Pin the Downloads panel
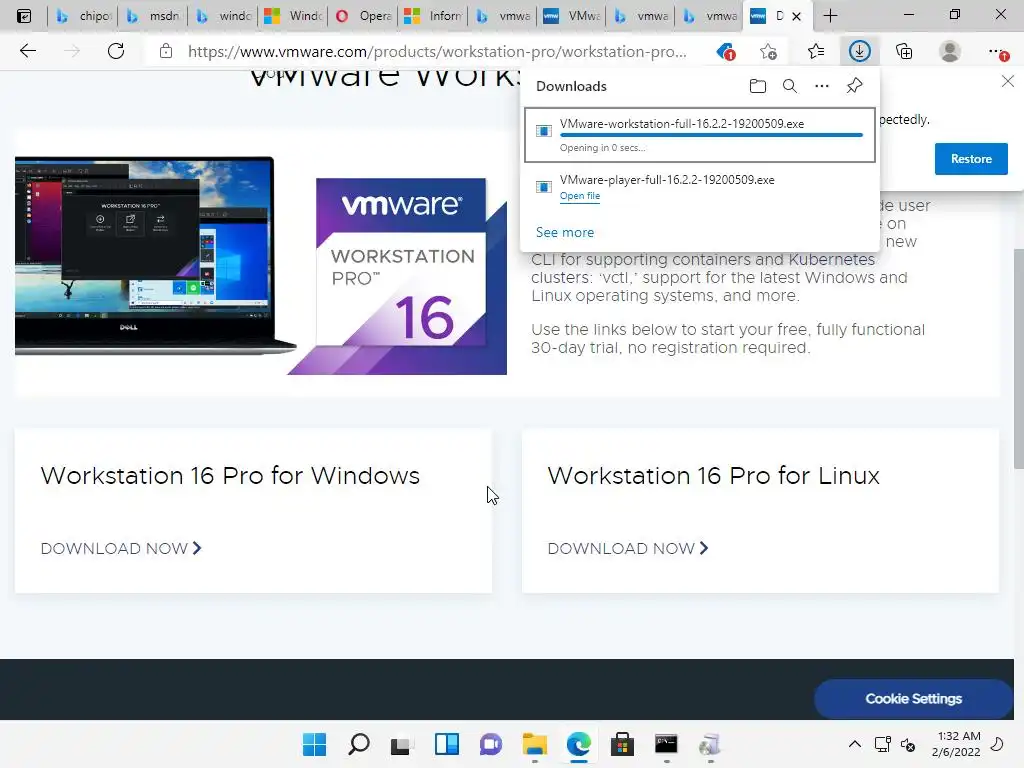 [854, 86]
